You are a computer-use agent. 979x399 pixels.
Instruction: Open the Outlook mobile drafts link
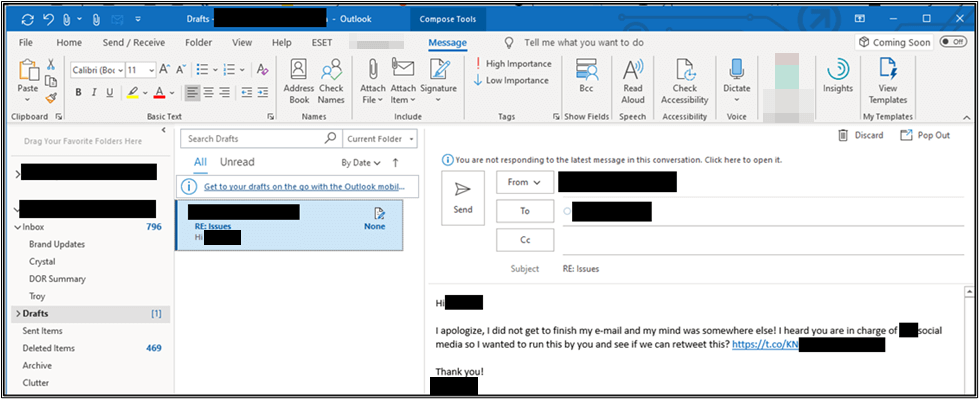pyautogui.click(x=304, y=186)
